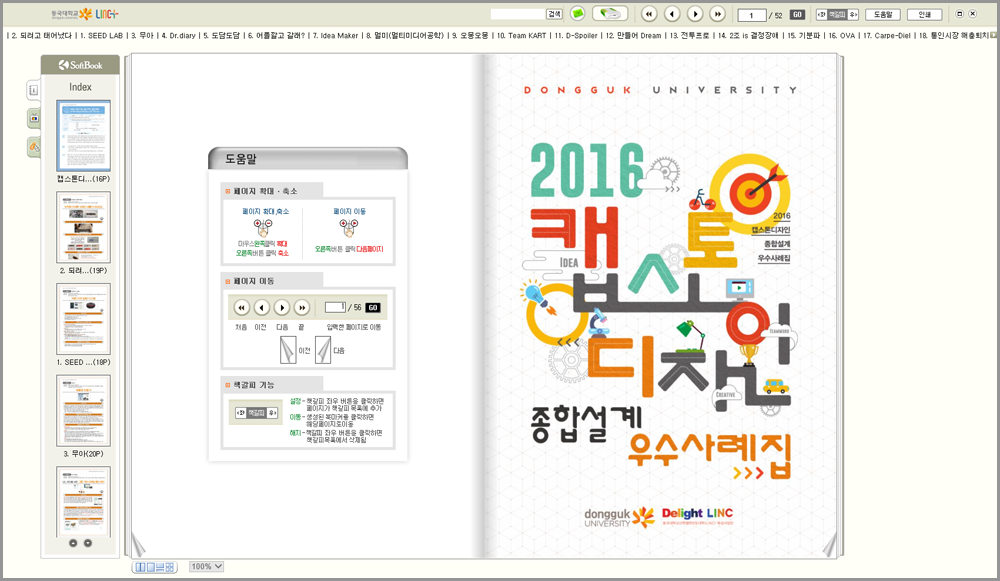Image resolution: width=1000 pixels, height=581 pixels.
Task: Open thumbnail '1. SEED ...(18P)'
Action: [84, 319]
